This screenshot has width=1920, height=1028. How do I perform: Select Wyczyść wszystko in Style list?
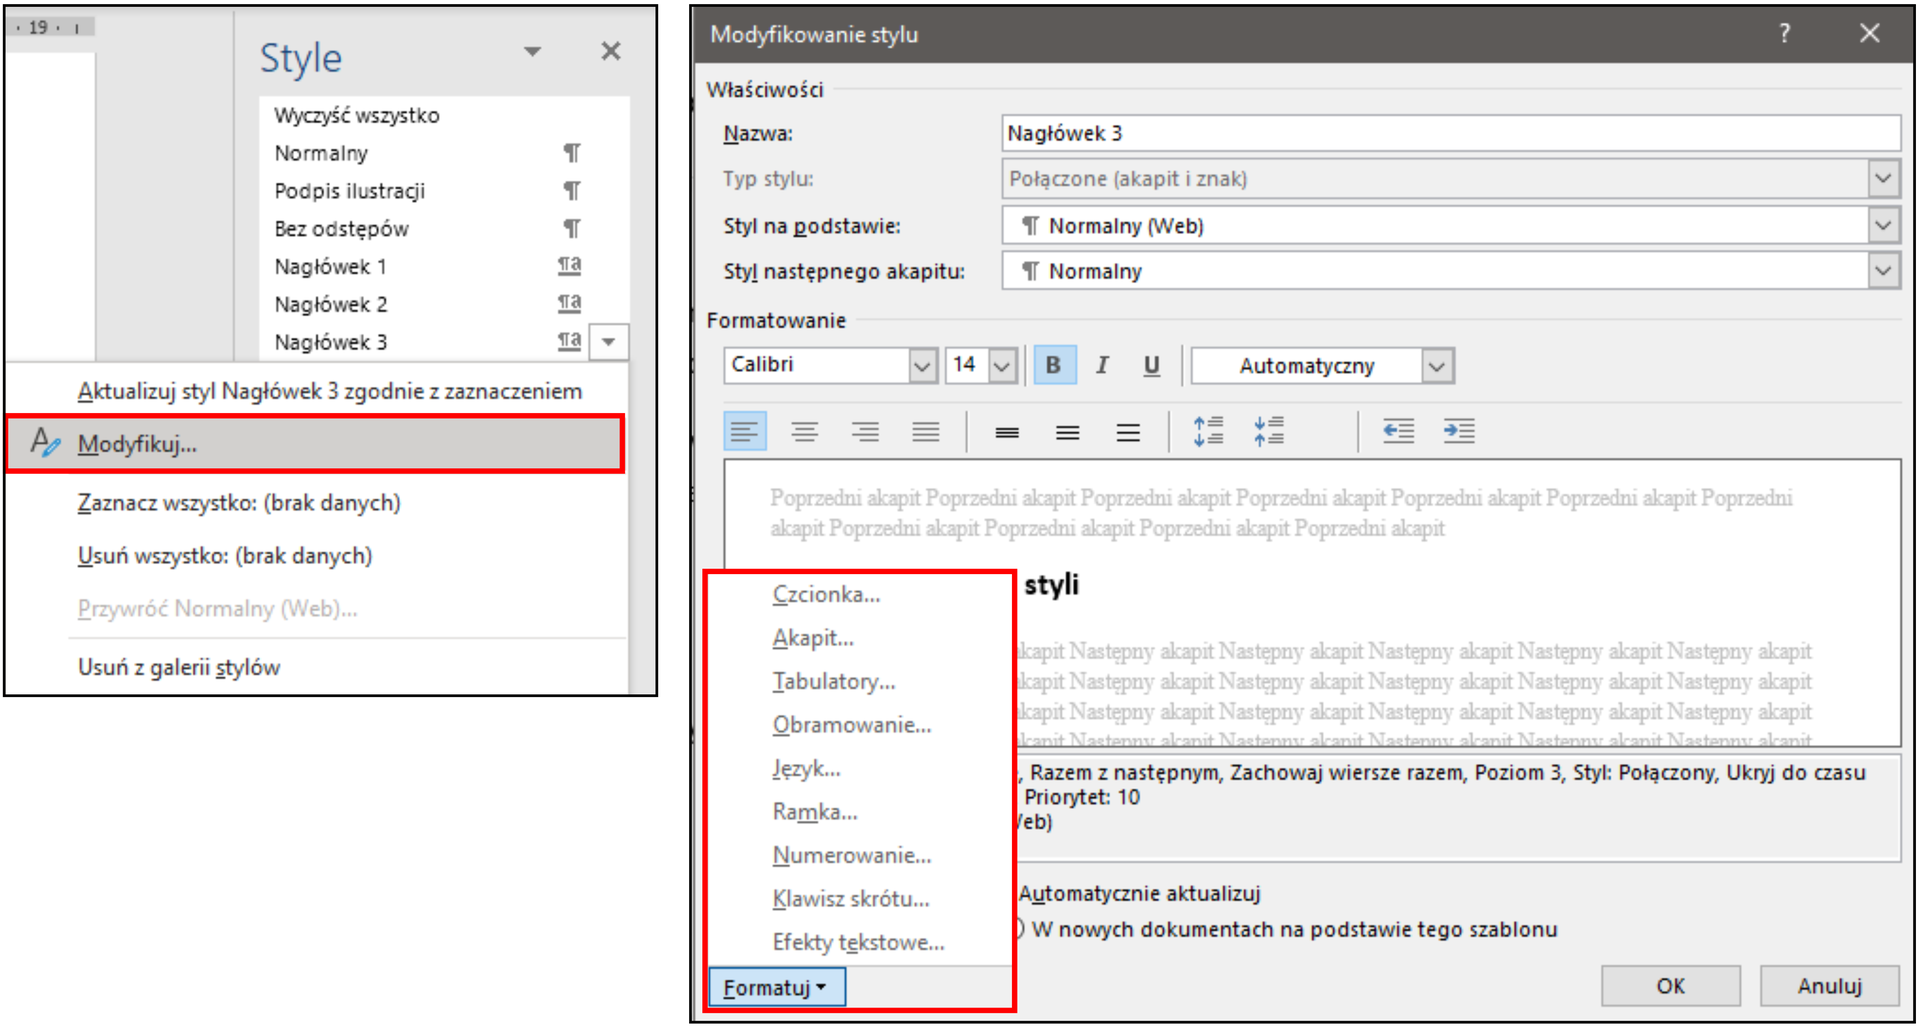coord(357,115)
